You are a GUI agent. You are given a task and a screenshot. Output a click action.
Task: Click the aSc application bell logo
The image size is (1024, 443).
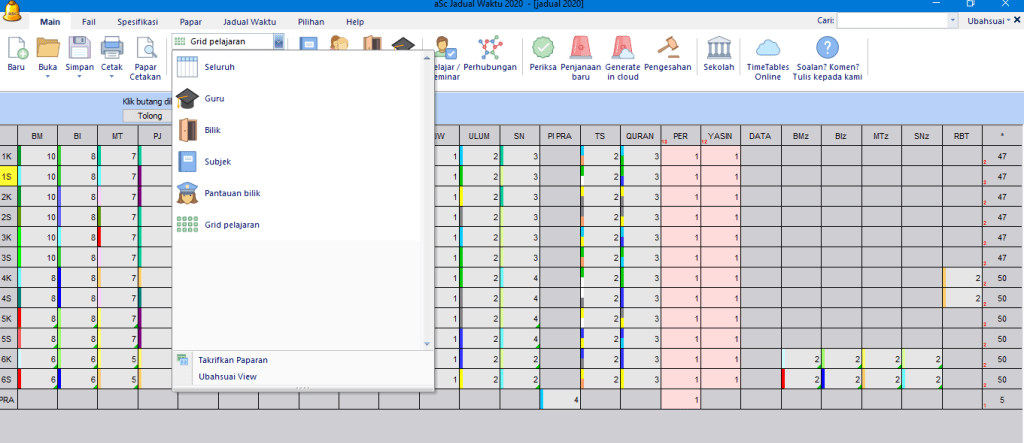(11, 12)
